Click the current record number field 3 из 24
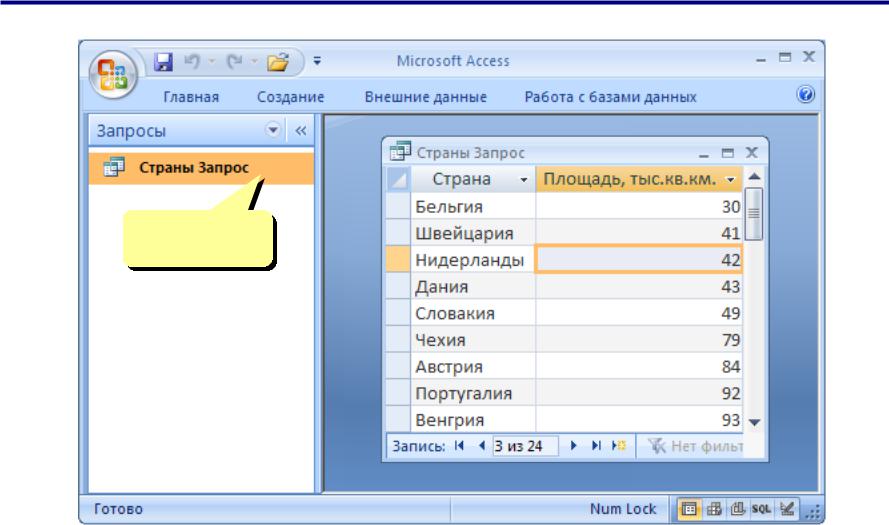This screenshot has width=889, height=525. click(x=525, y=446)
